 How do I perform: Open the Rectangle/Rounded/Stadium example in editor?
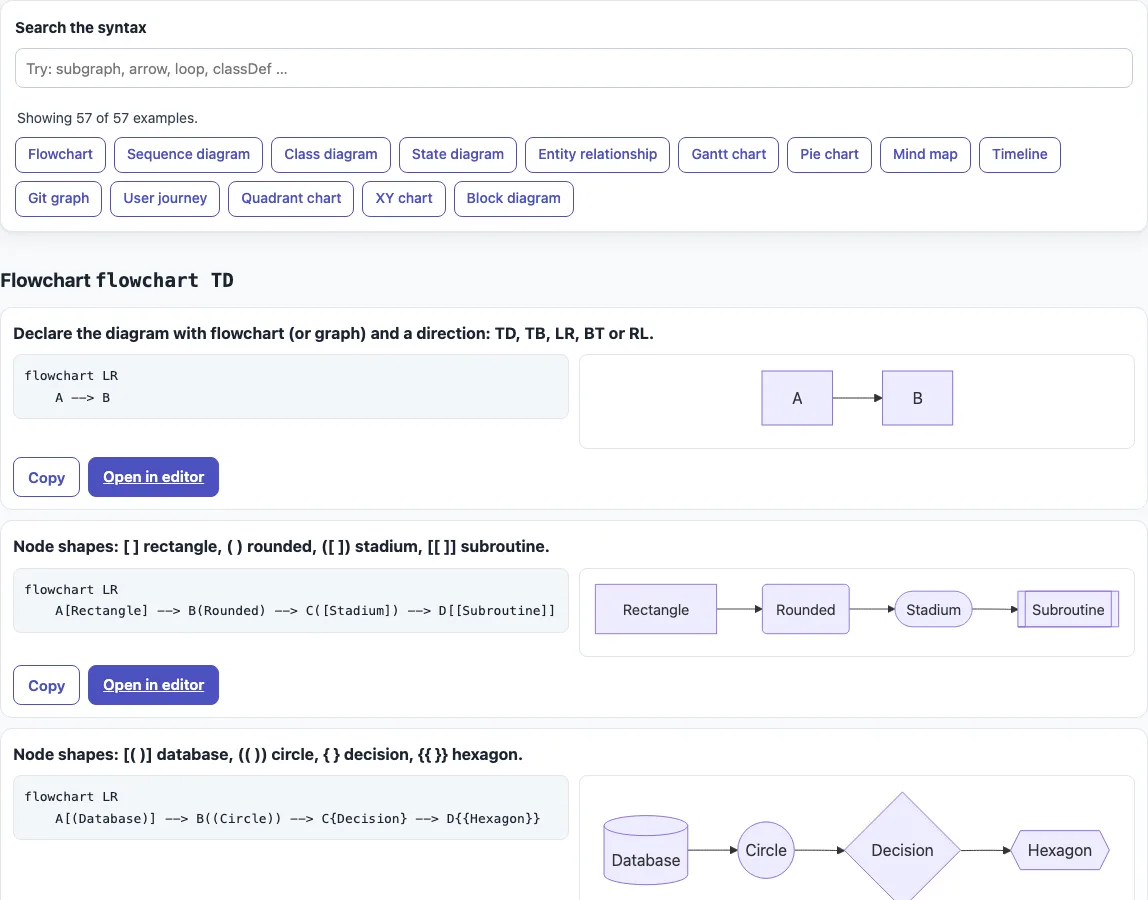(x=154, y=685)
